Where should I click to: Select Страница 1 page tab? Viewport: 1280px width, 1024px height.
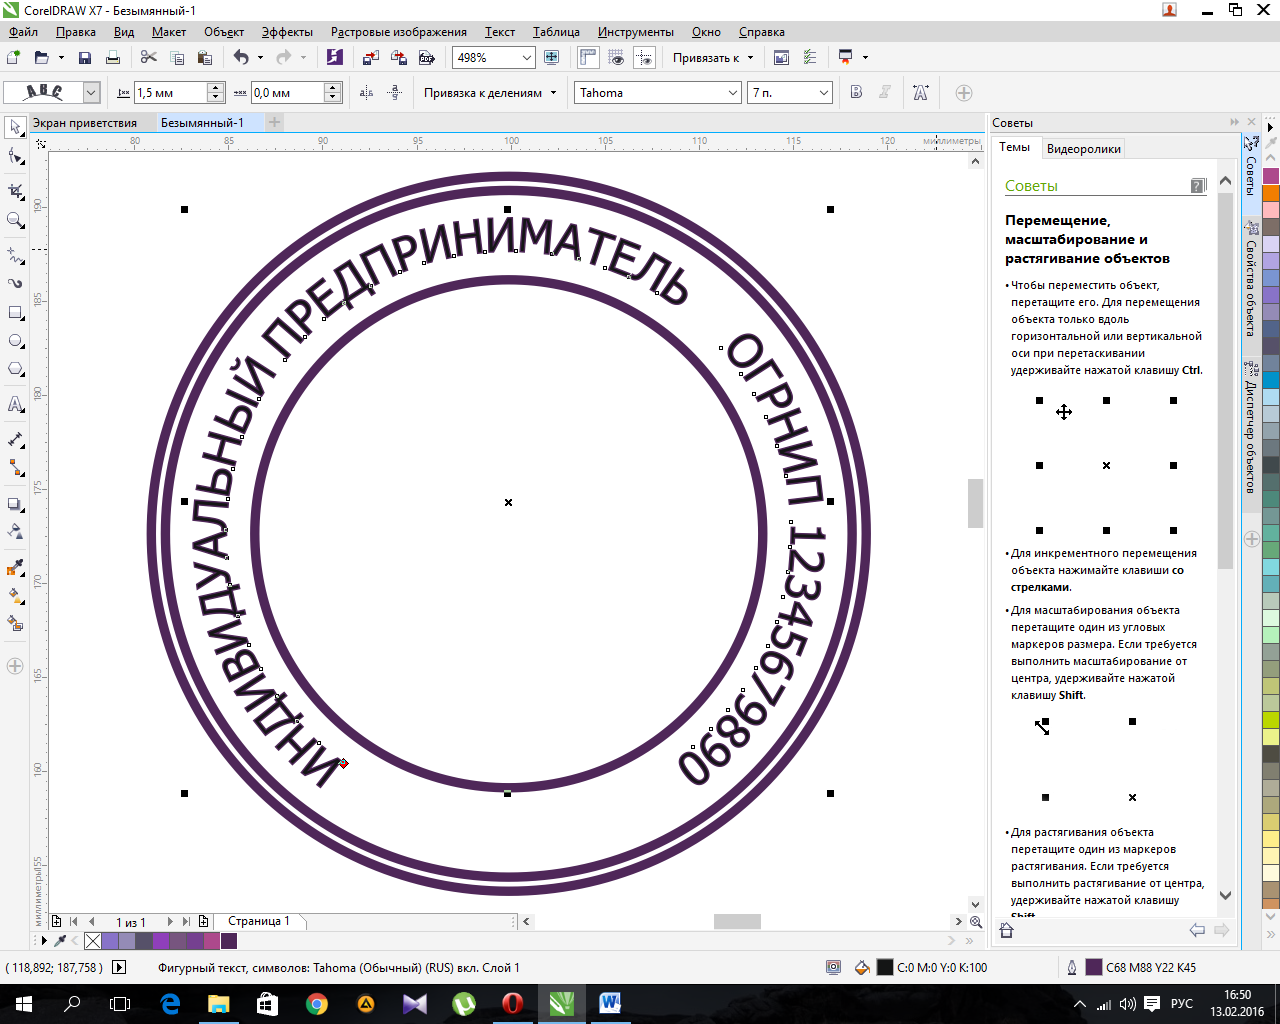[259, 921]
